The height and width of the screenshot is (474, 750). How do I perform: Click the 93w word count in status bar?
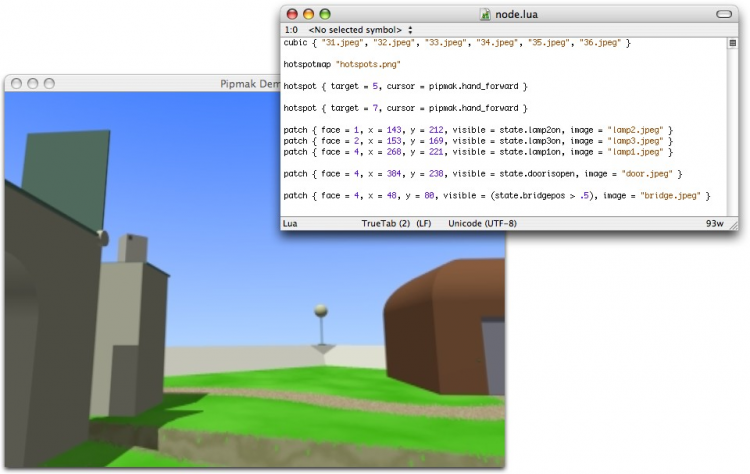715,223
